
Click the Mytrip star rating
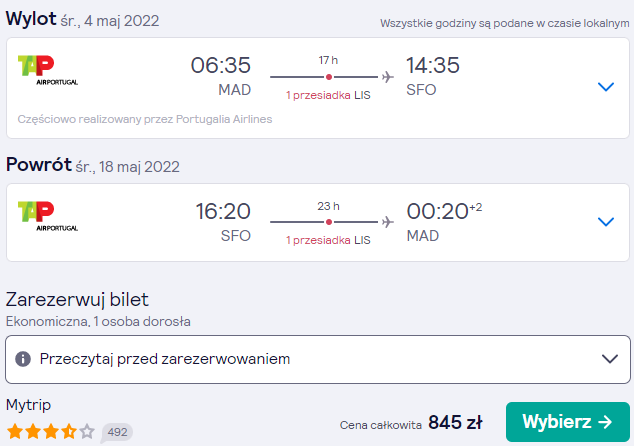[51, 431]
